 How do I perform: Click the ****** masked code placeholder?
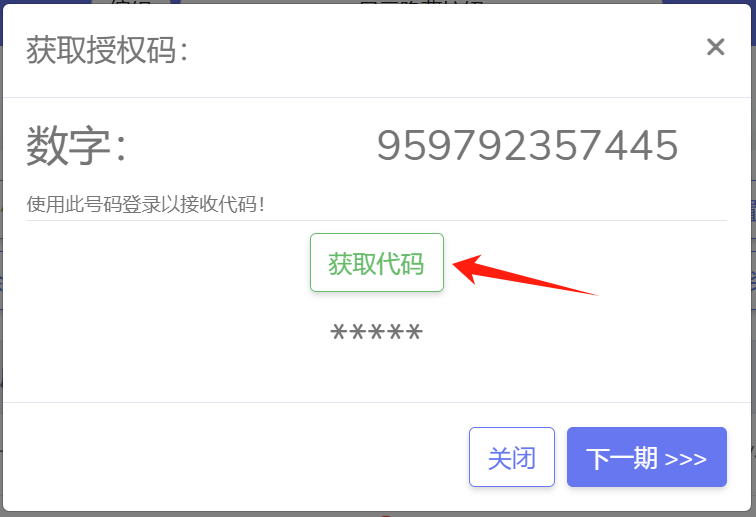tap(377, 332)
